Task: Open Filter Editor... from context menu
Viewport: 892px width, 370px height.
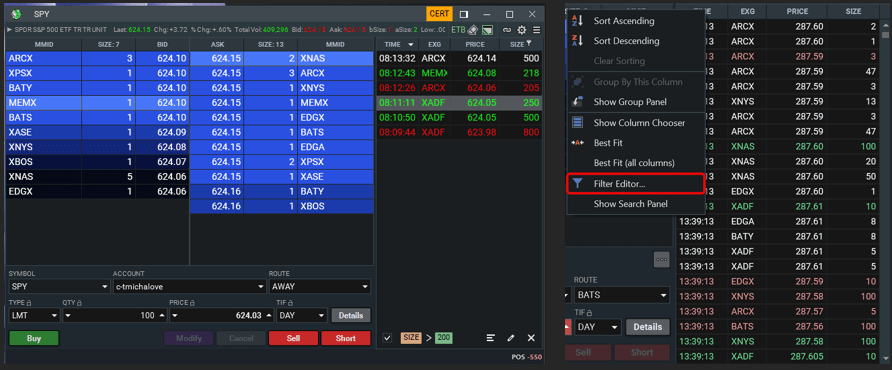Action: (x=636, y=184)
